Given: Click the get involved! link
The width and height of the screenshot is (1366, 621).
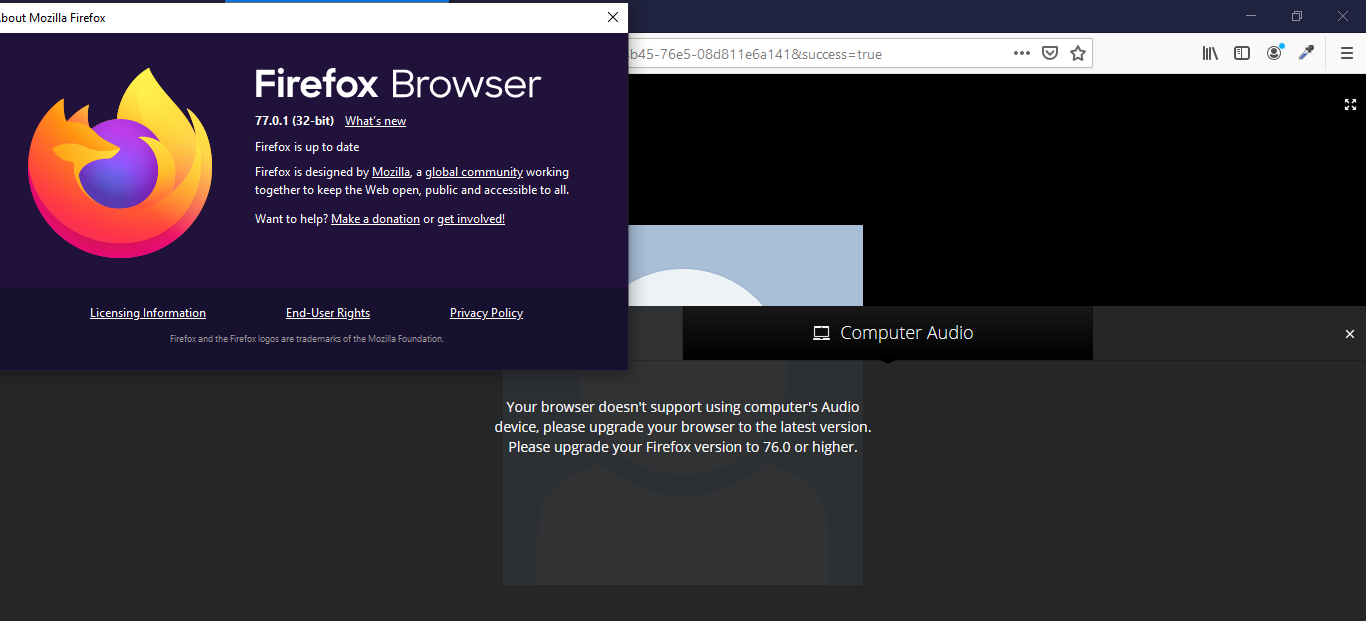Looking at the screenshot, I should [x=471, y=219].
